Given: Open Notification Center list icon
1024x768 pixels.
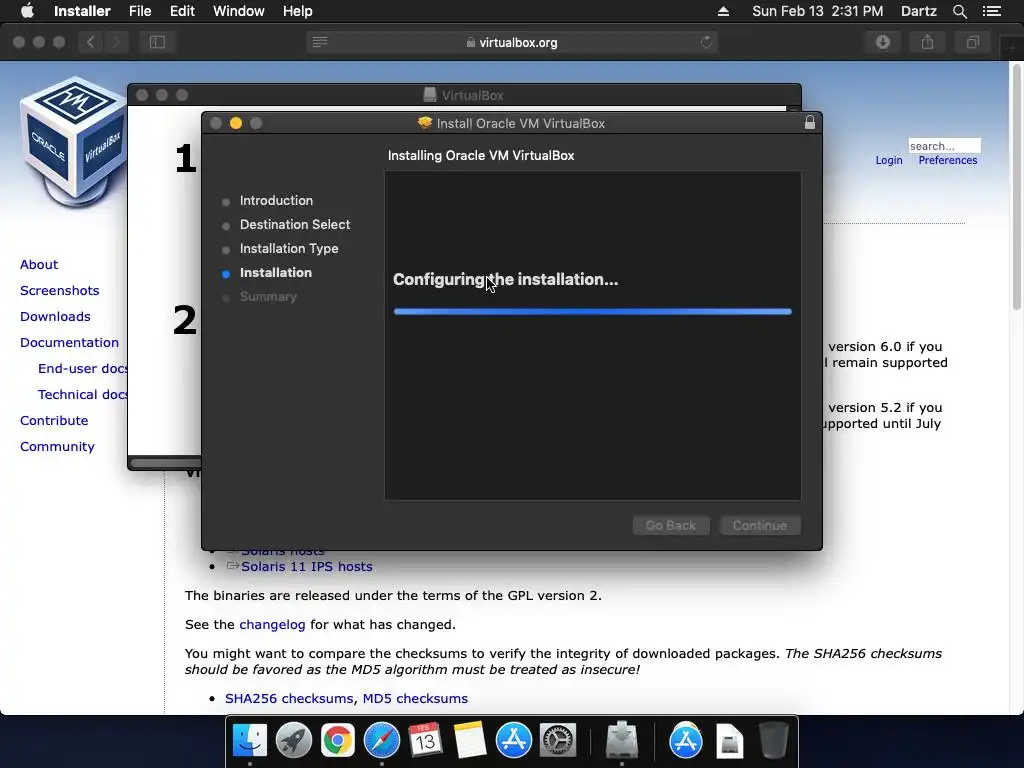Looking at the screenshot, I should pyautogui.click(x=991, y=11).
